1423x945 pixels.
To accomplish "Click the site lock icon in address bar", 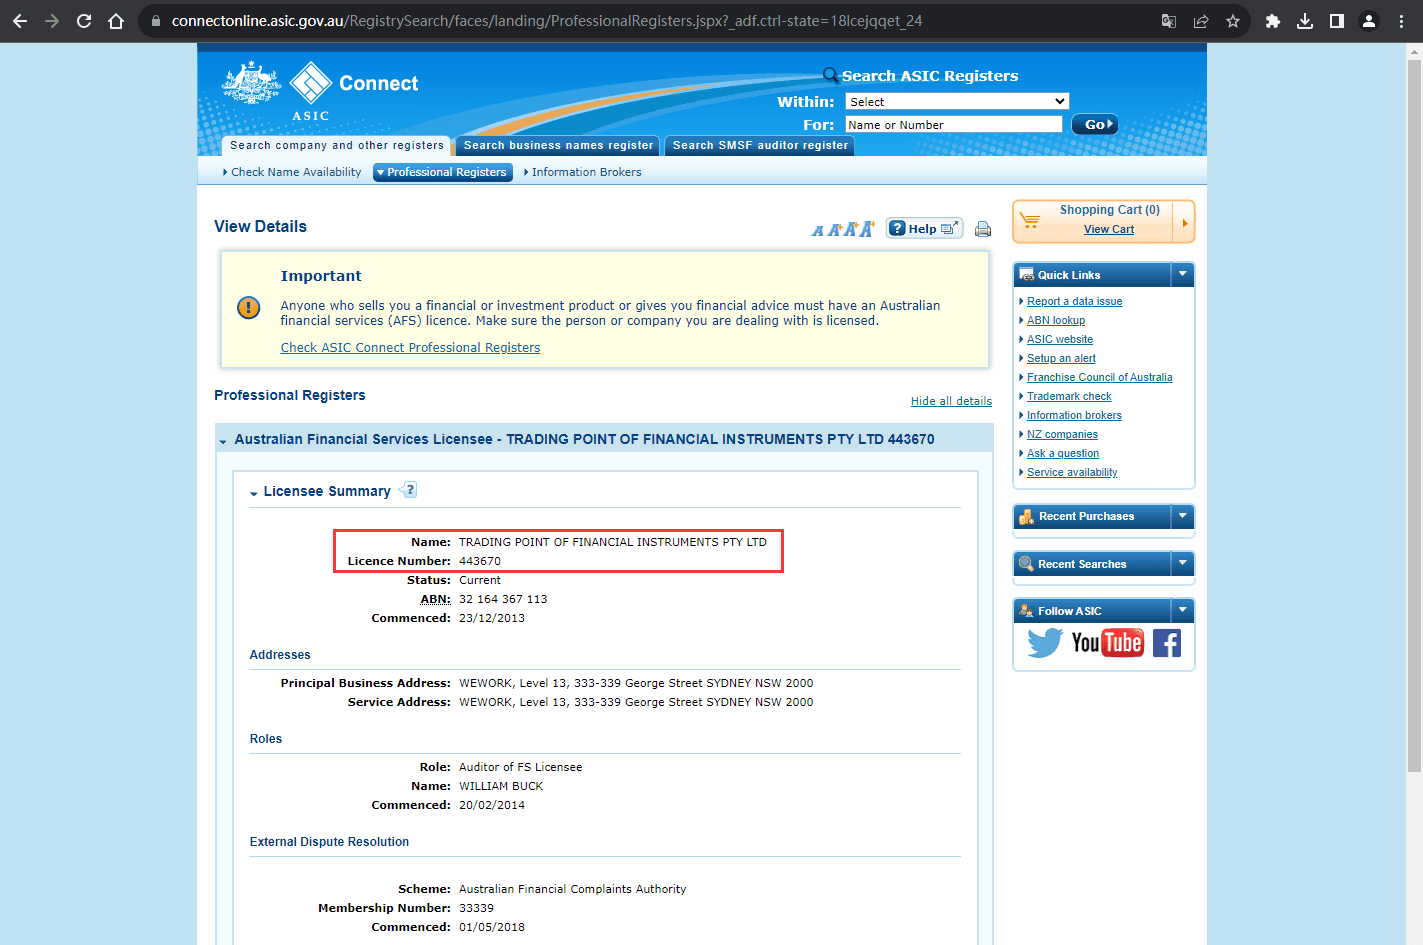I will point(155,21).
